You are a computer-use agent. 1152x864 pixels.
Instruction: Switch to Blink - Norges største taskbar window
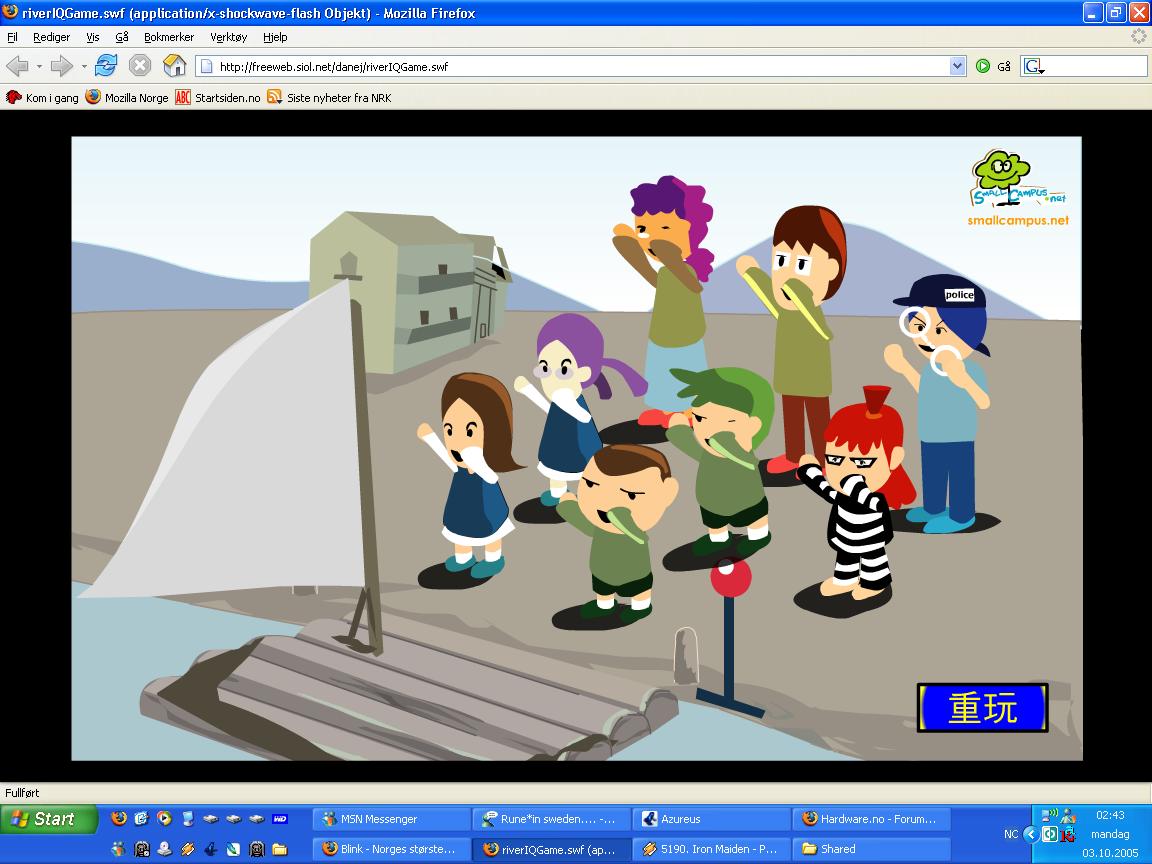[x=391, y=849]
